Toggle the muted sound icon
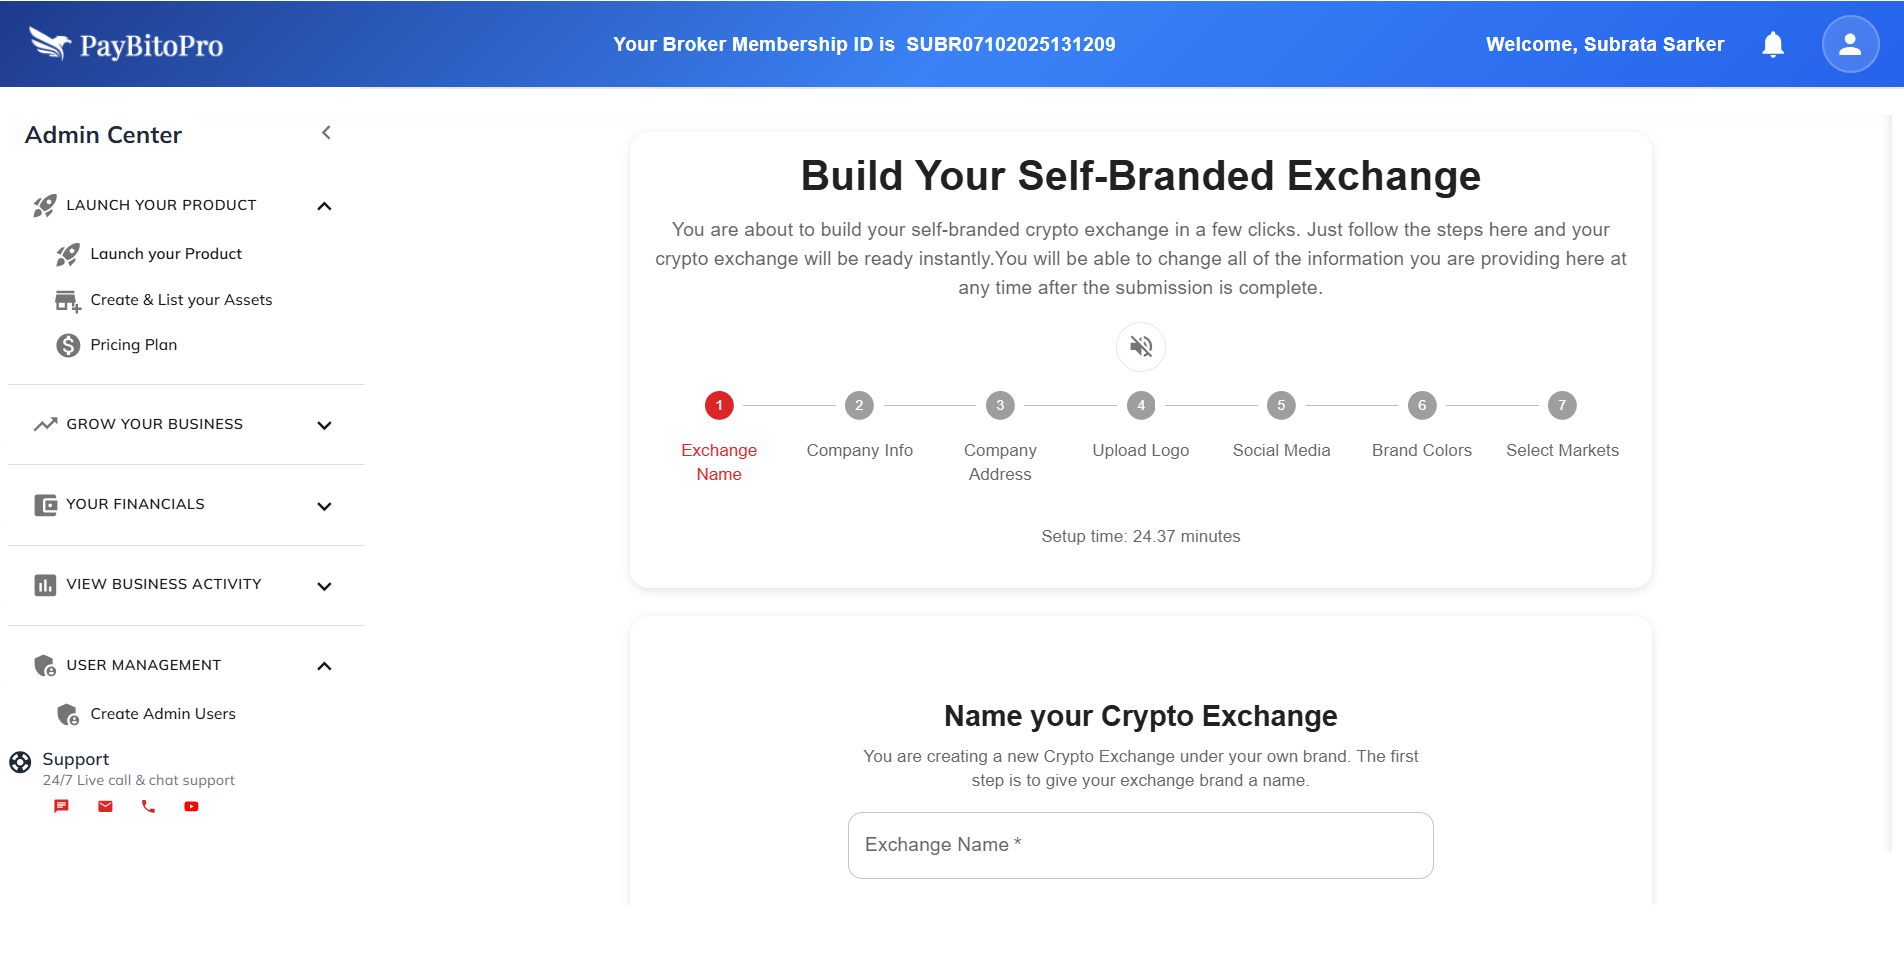1904x964 pixels. (x=1141, y=346)
